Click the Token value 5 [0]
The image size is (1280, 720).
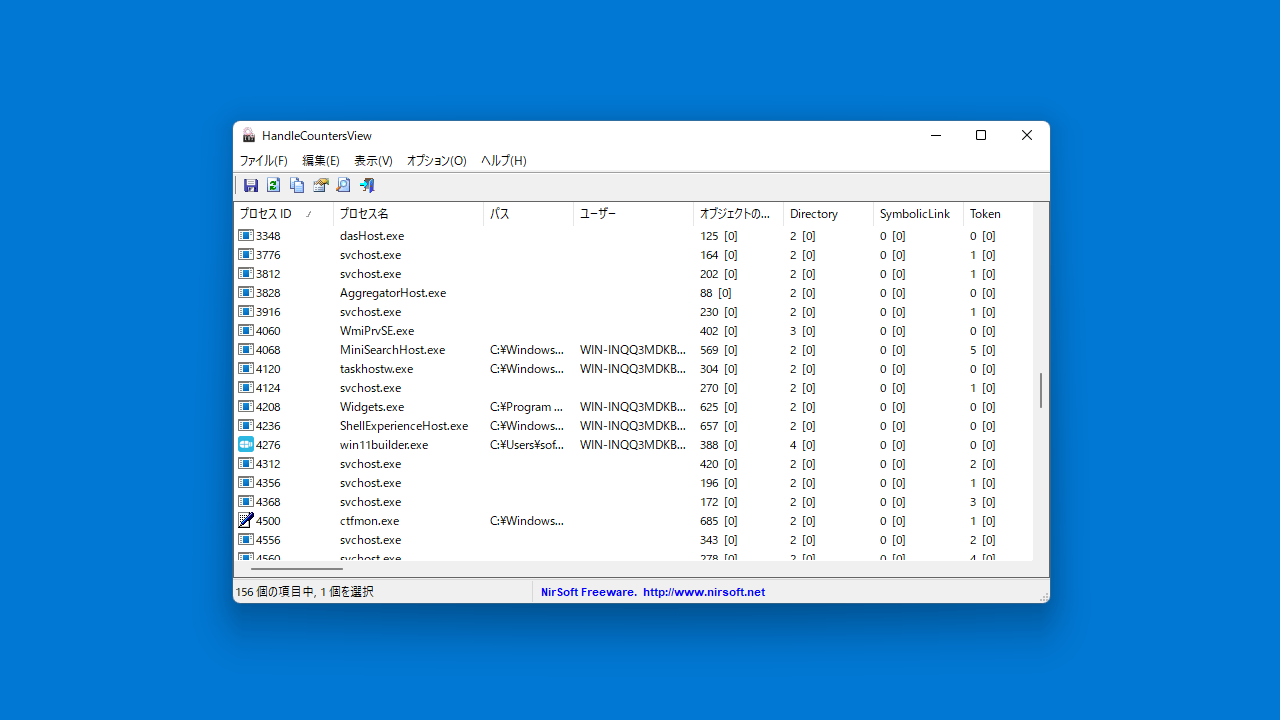[x=982, y=350]
